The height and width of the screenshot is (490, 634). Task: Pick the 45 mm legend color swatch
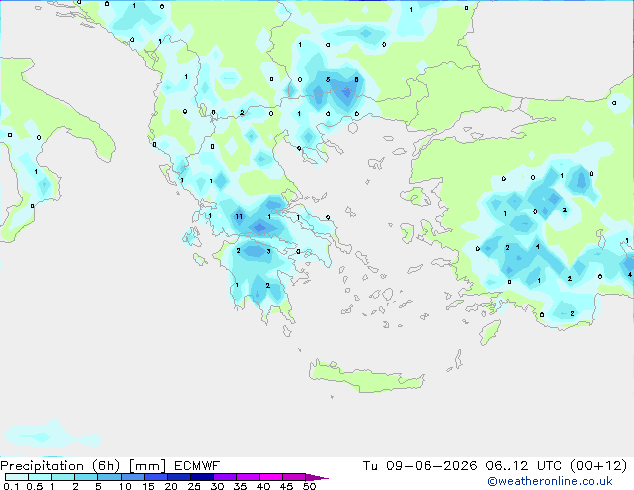294,477
